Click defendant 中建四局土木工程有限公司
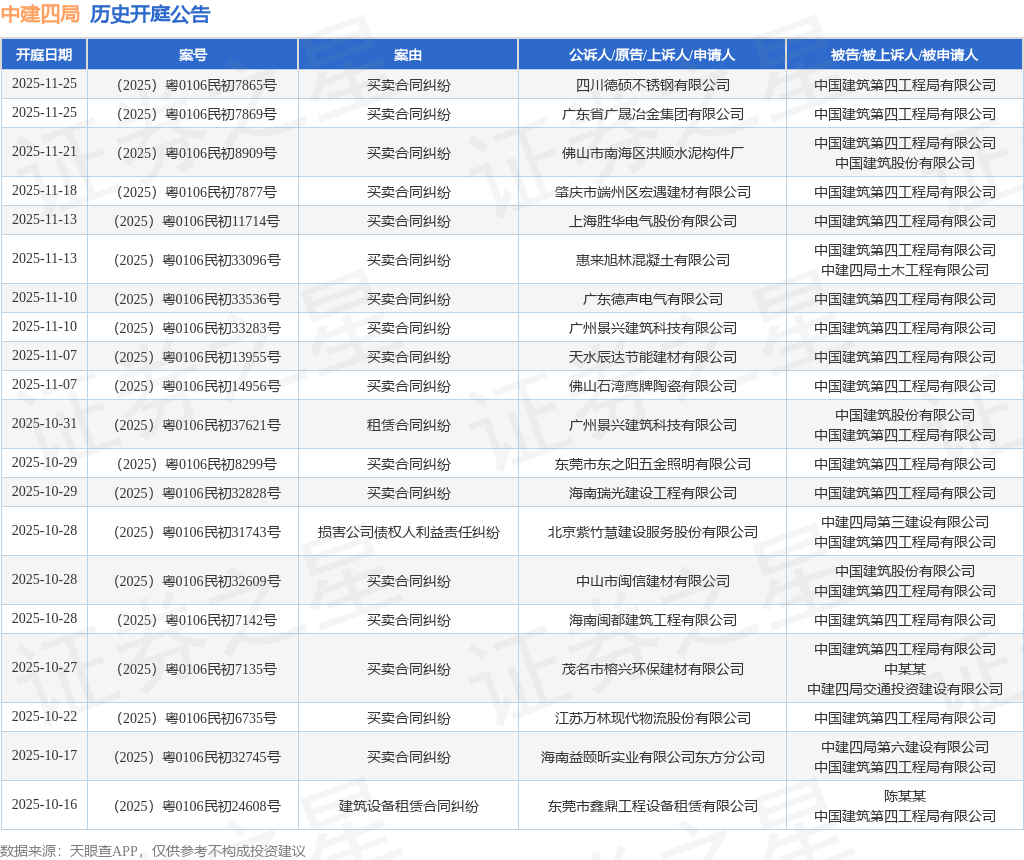Screen dimensions: 1024x860 pyautogui.click(x=904, y=270)
